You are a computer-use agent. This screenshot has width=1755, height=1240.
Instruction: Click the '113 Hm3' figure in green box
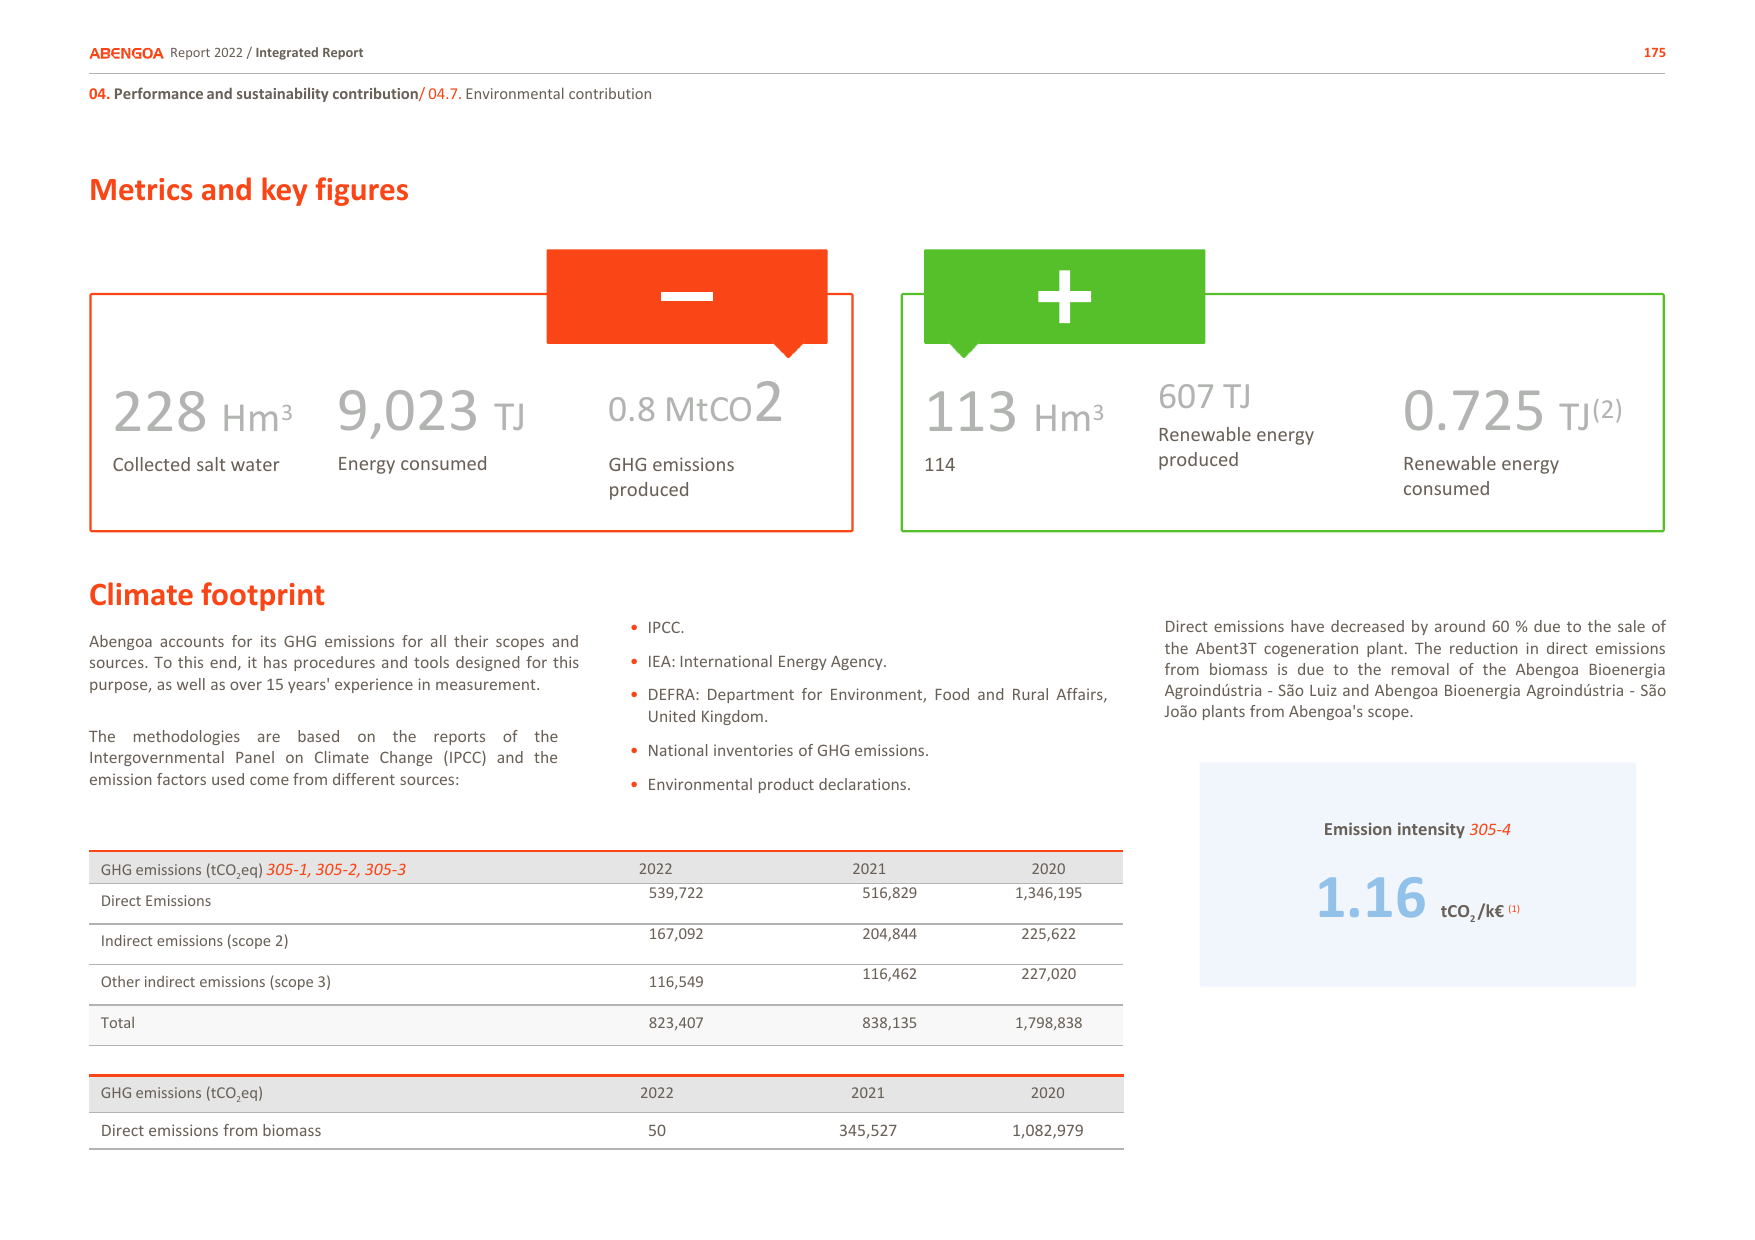[1014, 412]
